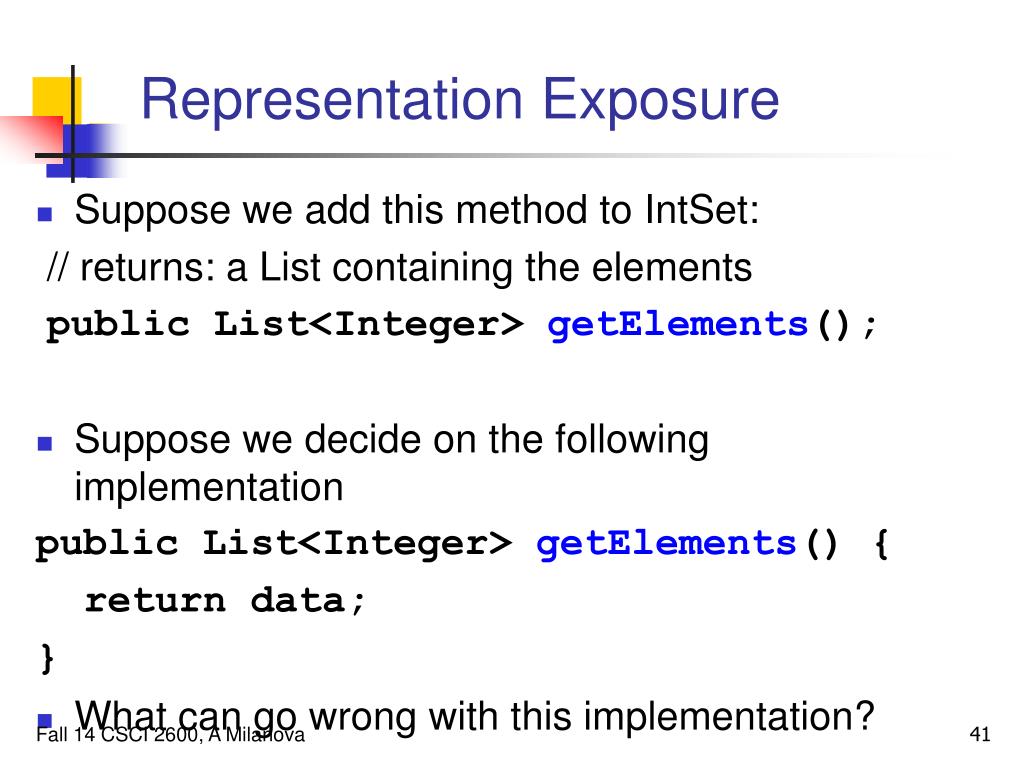Screen dimensions: 1024x768
Task: Click bullet marker before 'What can go wrong'
Action: [x=44, y=720]
